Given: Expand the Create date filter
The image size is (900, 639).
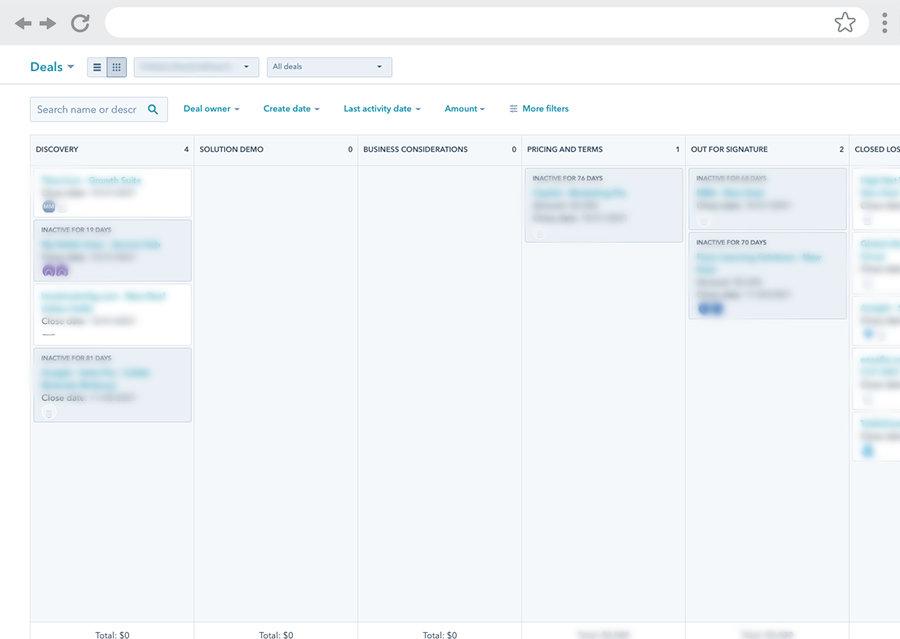Looking at the screenshot, I should click(x=291, y=109).
